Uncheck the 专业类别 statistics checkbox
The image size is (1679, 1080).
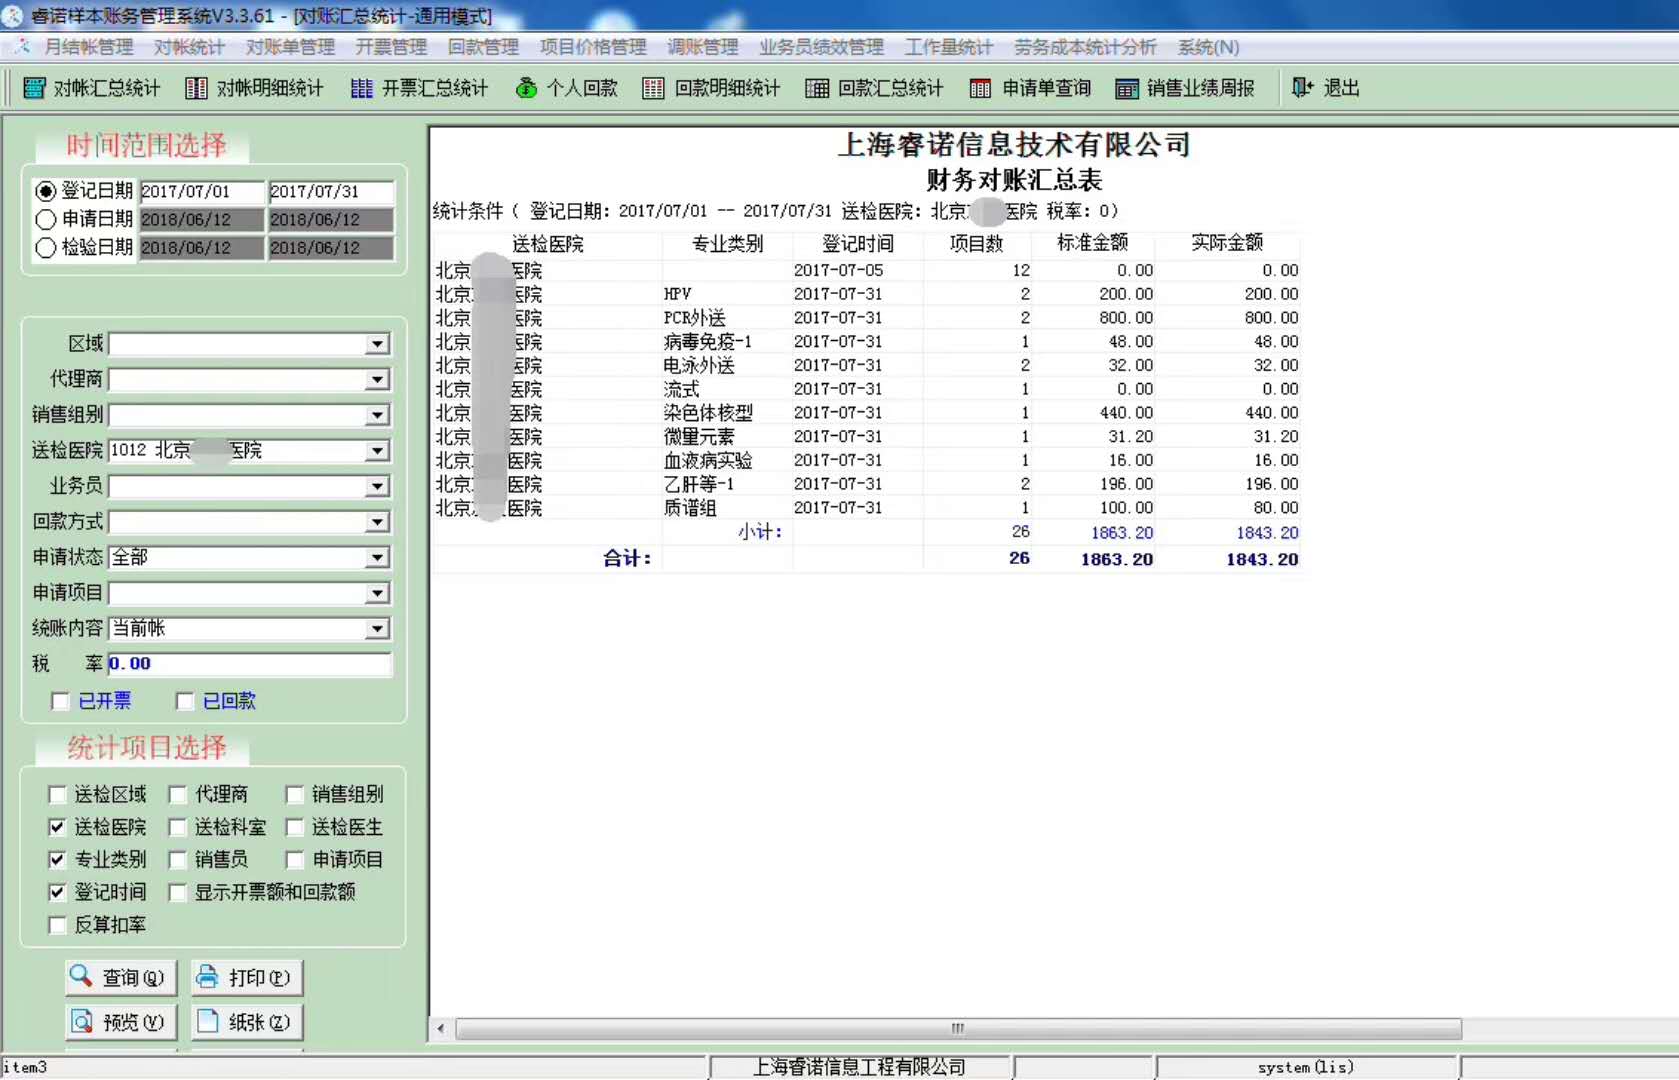coord(57,860)
